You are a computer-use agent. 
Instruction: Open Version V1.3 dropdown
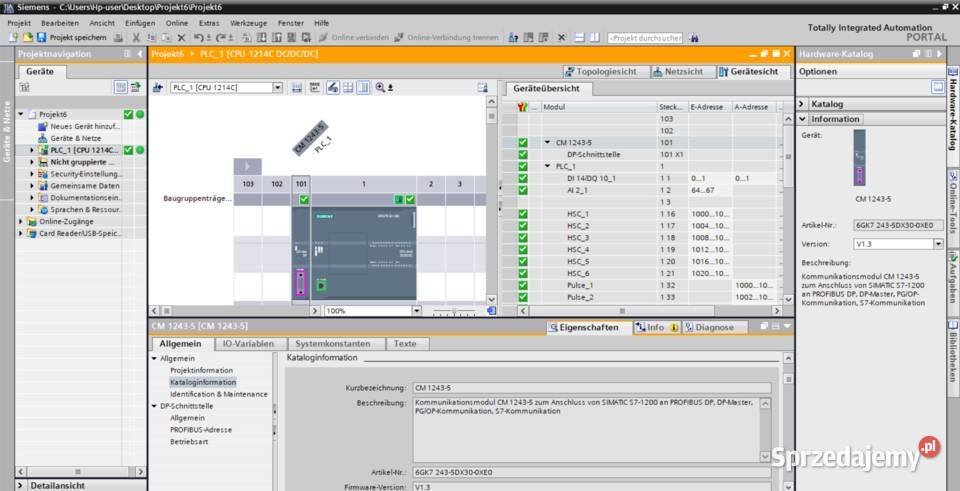point(938,244)
